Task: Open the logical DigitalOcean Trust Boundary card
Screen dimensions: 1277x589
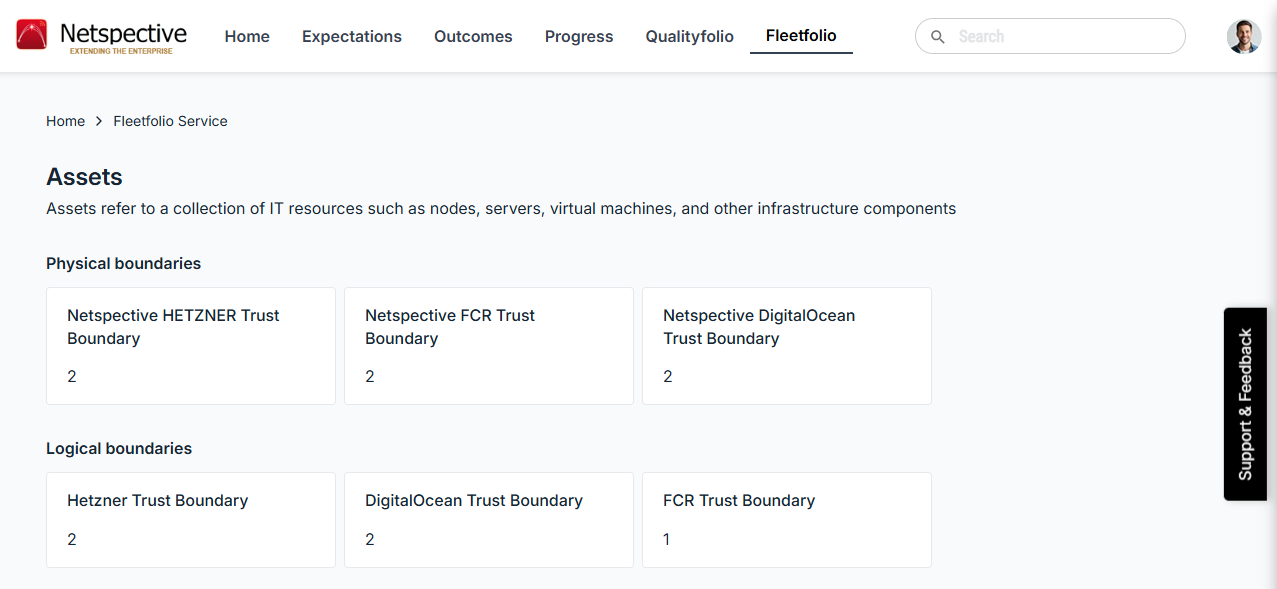Action: 489,520
